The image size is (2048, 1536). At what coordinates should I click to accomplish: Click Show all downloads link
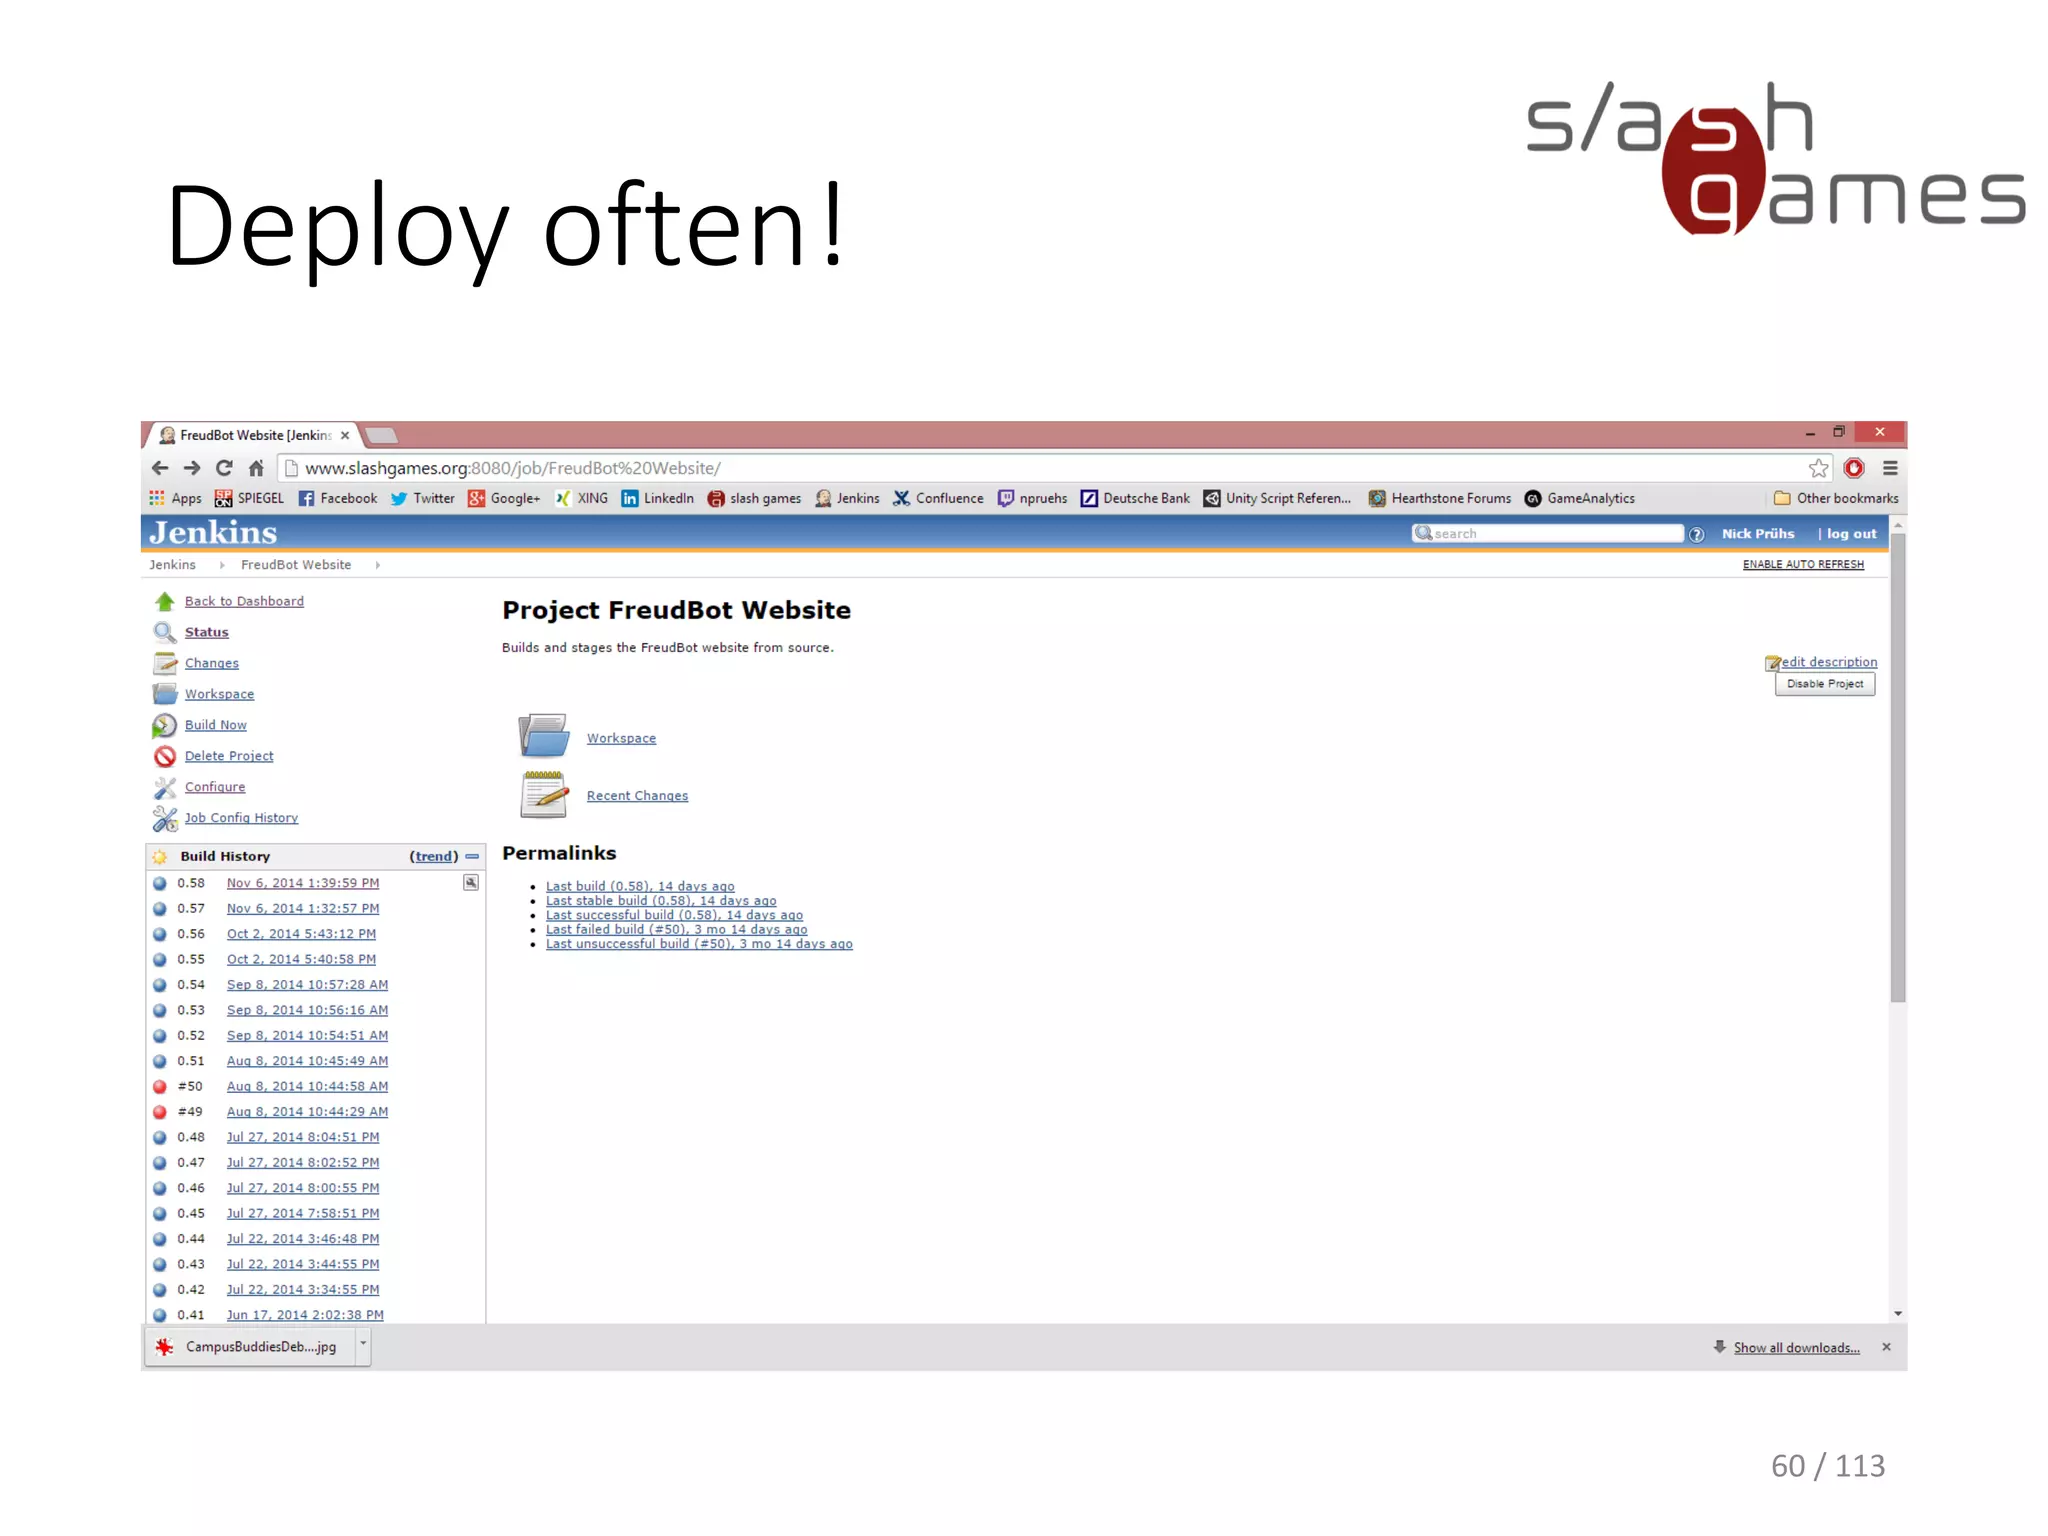[1796, 1348]
